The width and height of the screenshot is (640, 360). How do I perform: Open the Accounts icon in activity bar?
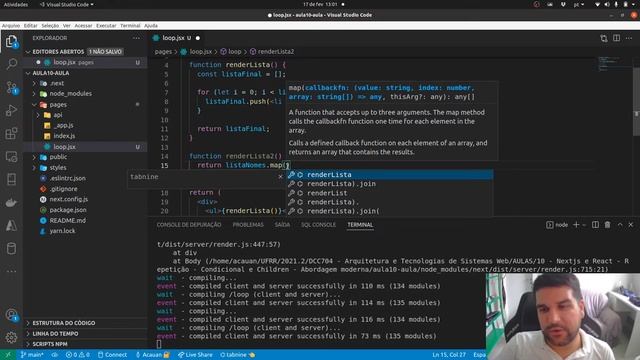click(x=11, y=315)
